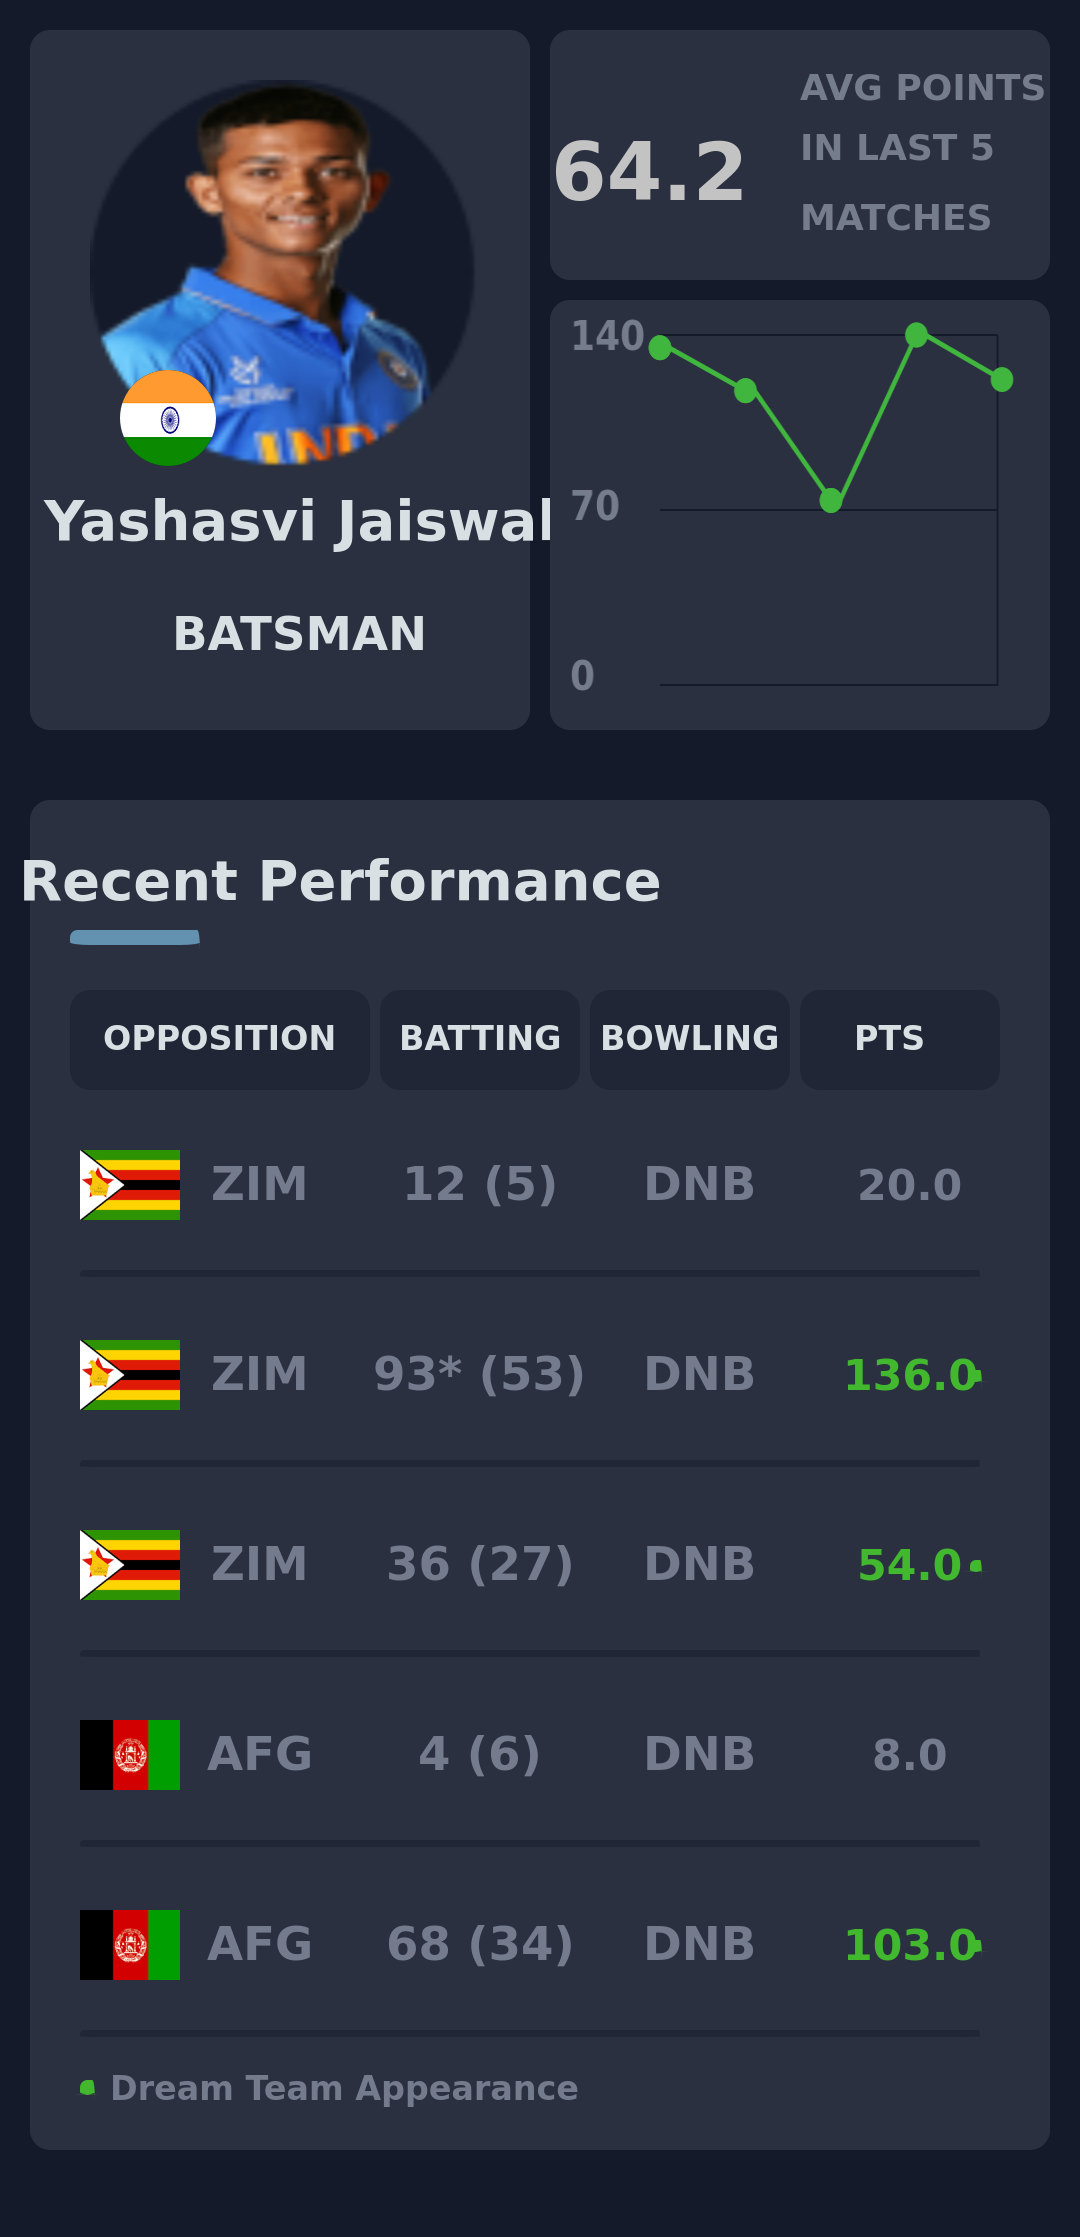Click the 93* (53) batting score
Screen dimensions: 1080x2237
click(x=480, y=1375)
